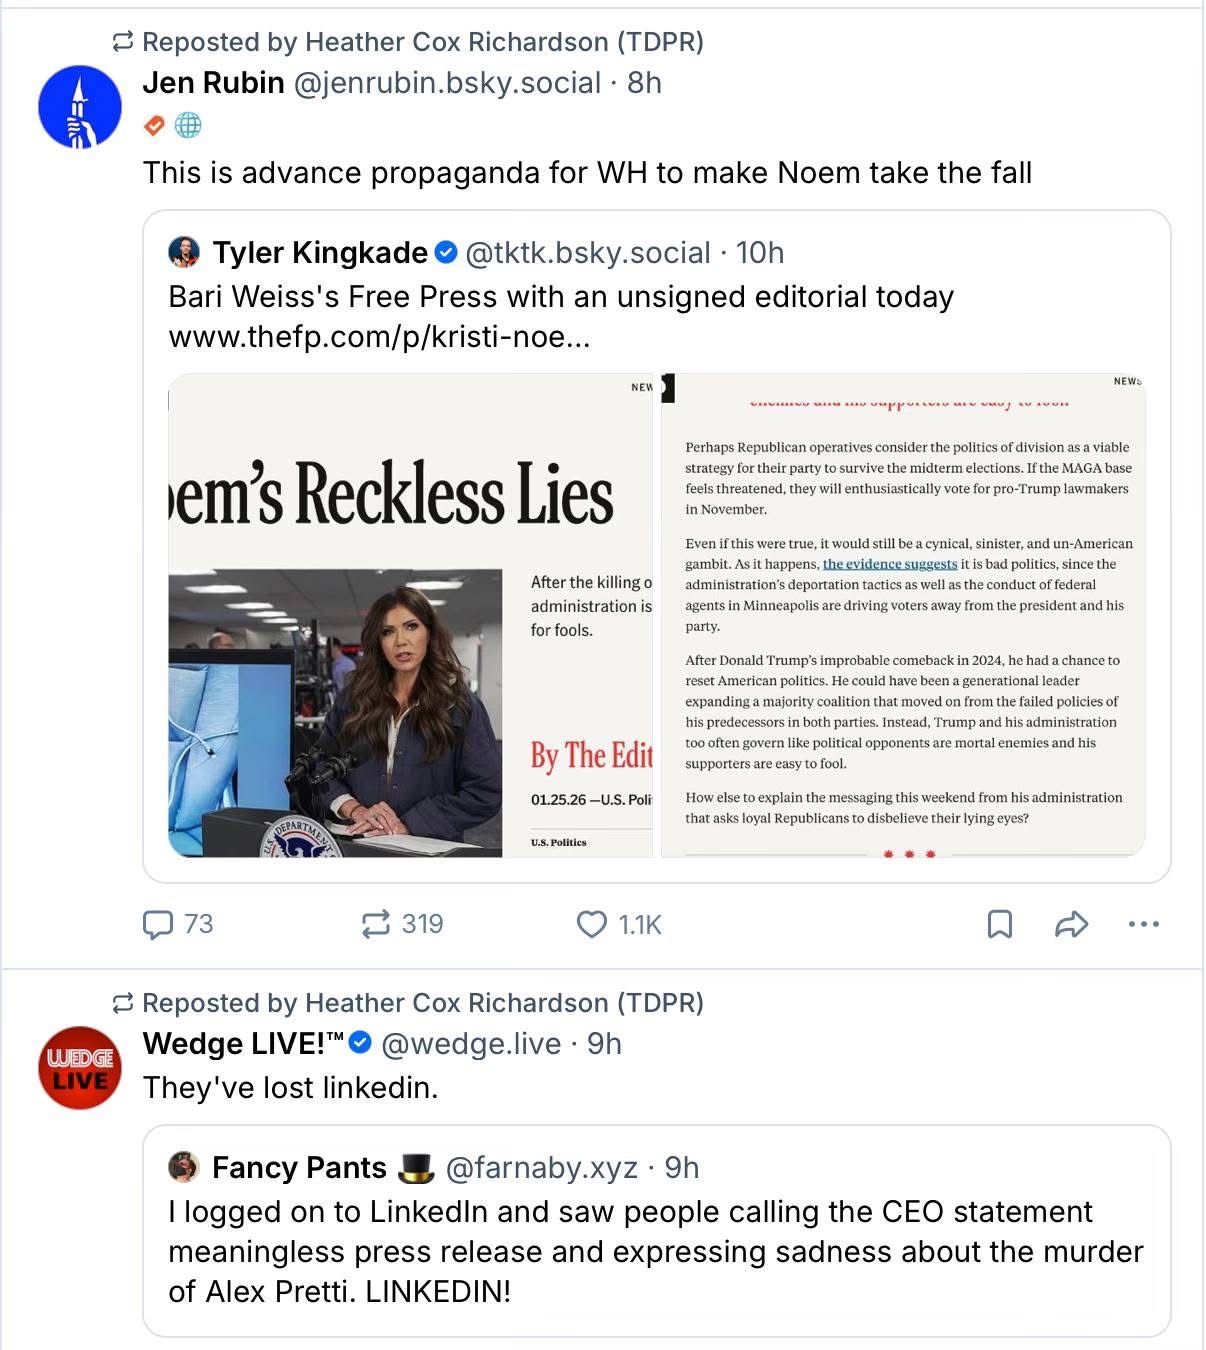Click the @wedge.live handle
Screen dimensions: 1206x1350
click(x=471, y=1044)
